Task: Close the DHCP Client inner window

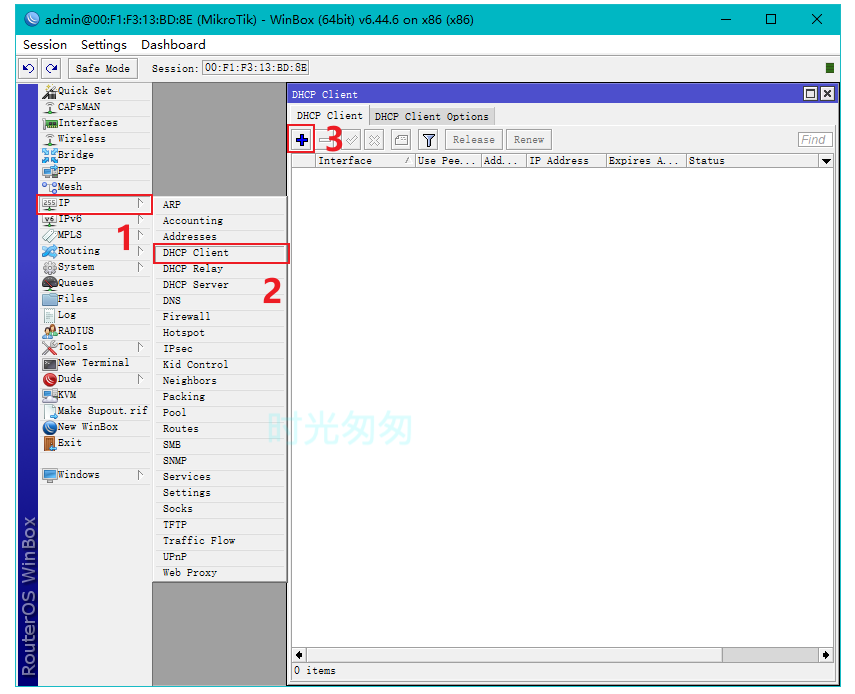Action: pyautogui.click(x=827, y=94)
